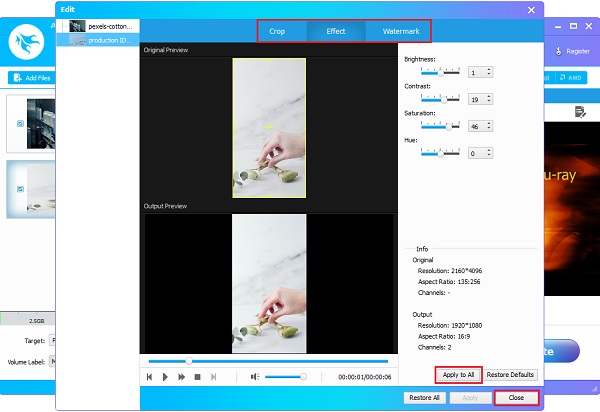Increase Hue value with up arrow
Viewport: 600px width, 412px height.
point(489,151)
